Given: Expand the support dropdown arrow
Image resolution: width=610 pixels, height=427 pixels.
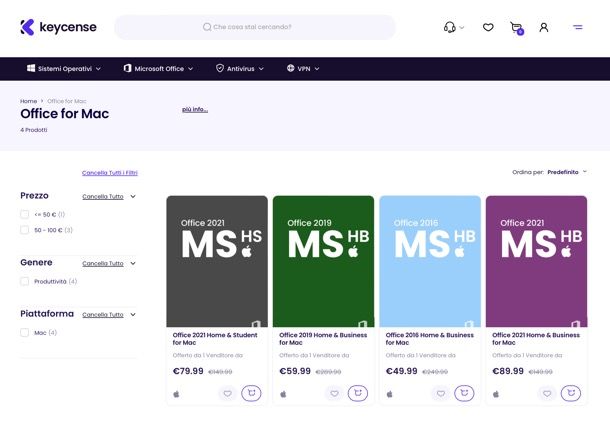Looking at the screenshot, I should click(462, 28).
